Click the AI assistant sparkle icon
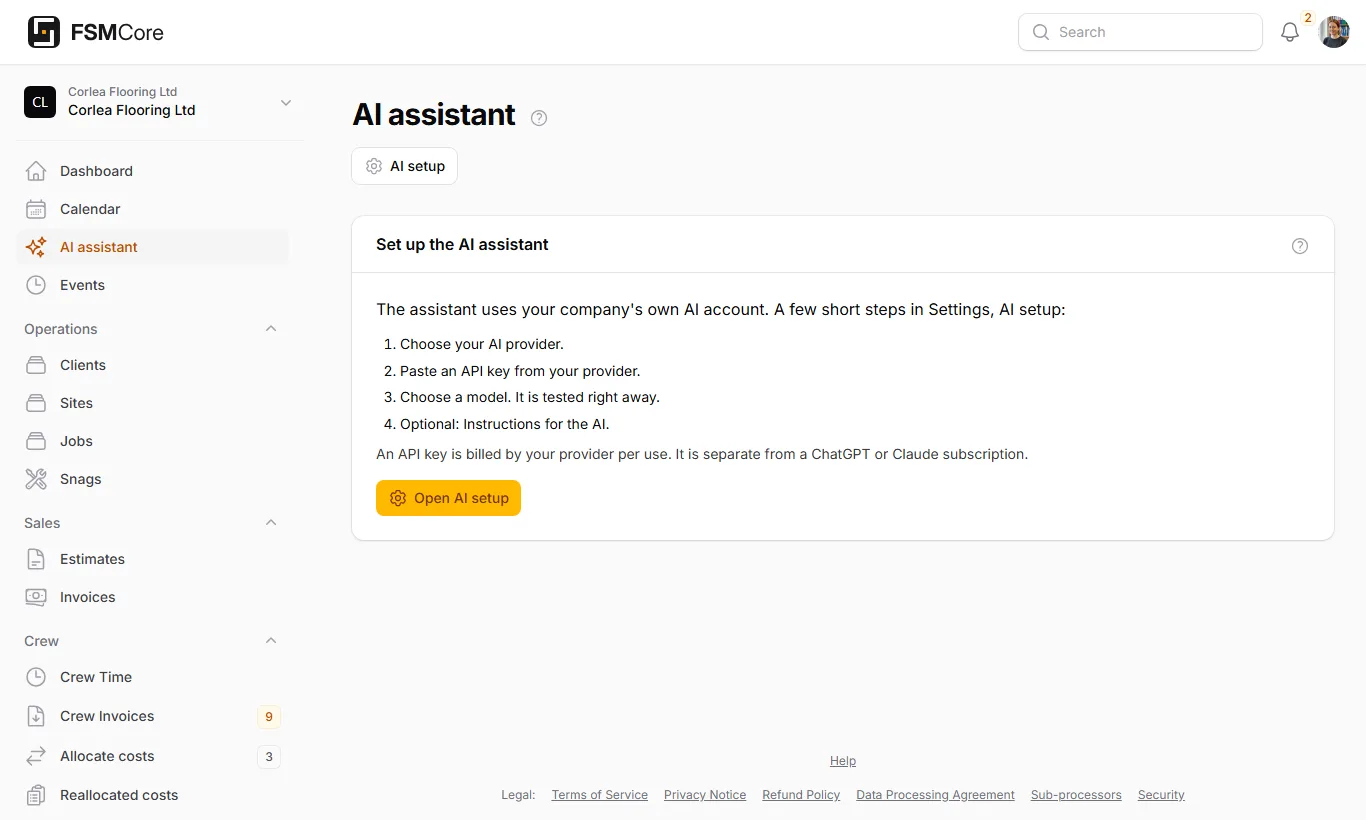 (x=36, y=247)
